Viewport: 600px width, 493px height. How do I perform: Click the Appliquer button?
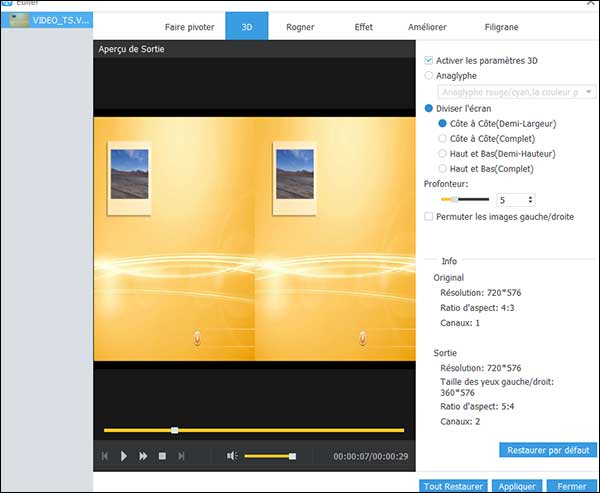click(518, 486)
